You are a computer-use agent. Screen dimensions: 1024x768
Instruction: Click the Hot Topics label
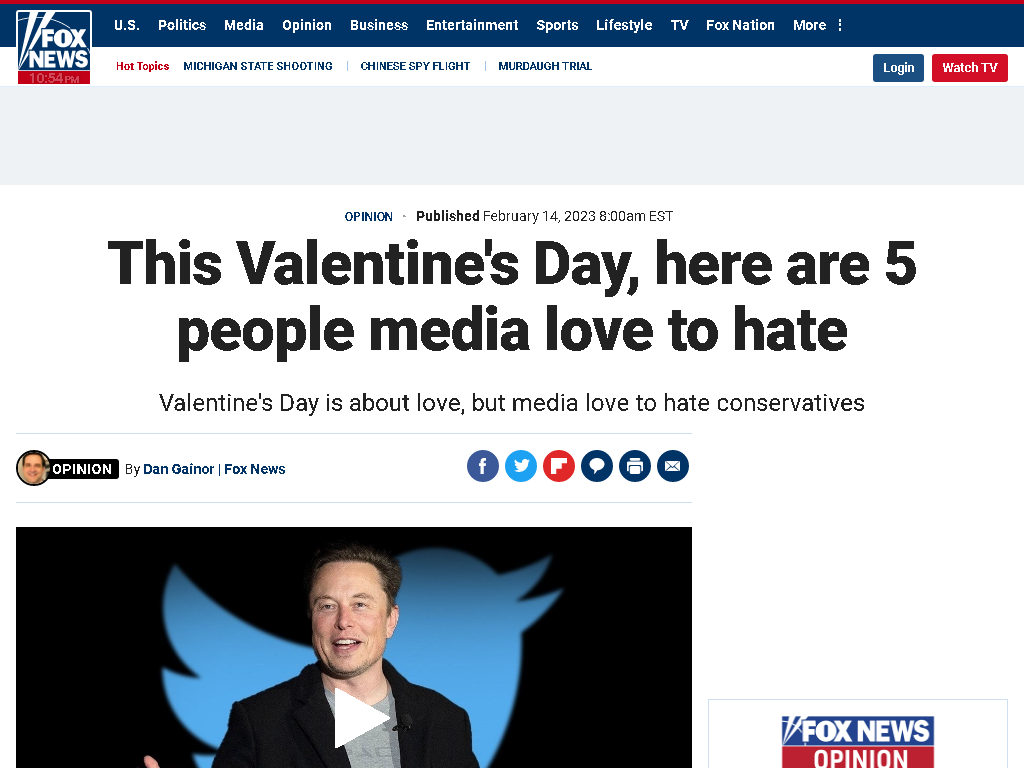[142, 66]
